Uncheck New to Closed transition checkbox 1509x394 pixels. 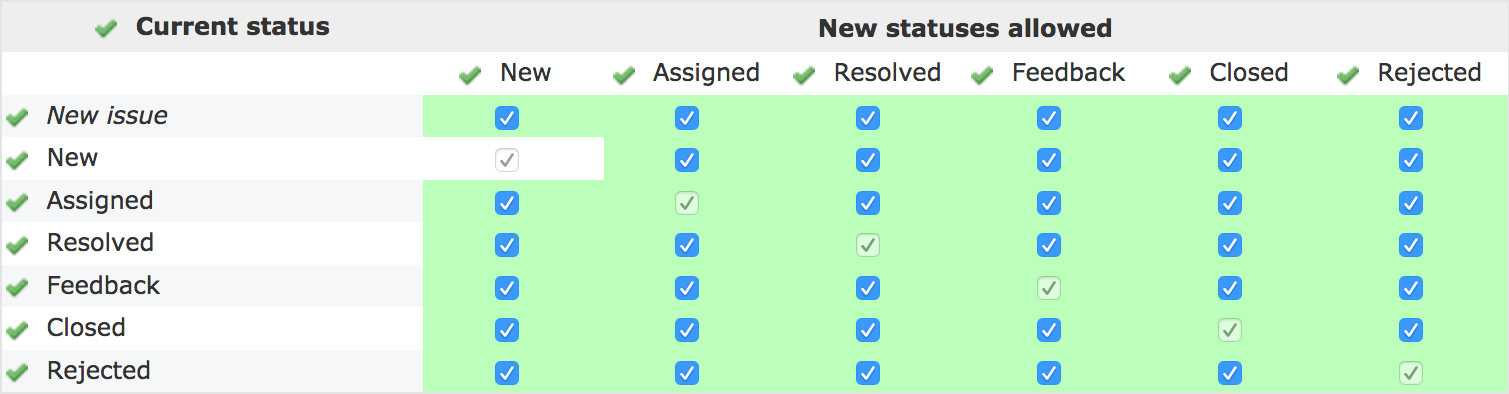click(1230, 160)
